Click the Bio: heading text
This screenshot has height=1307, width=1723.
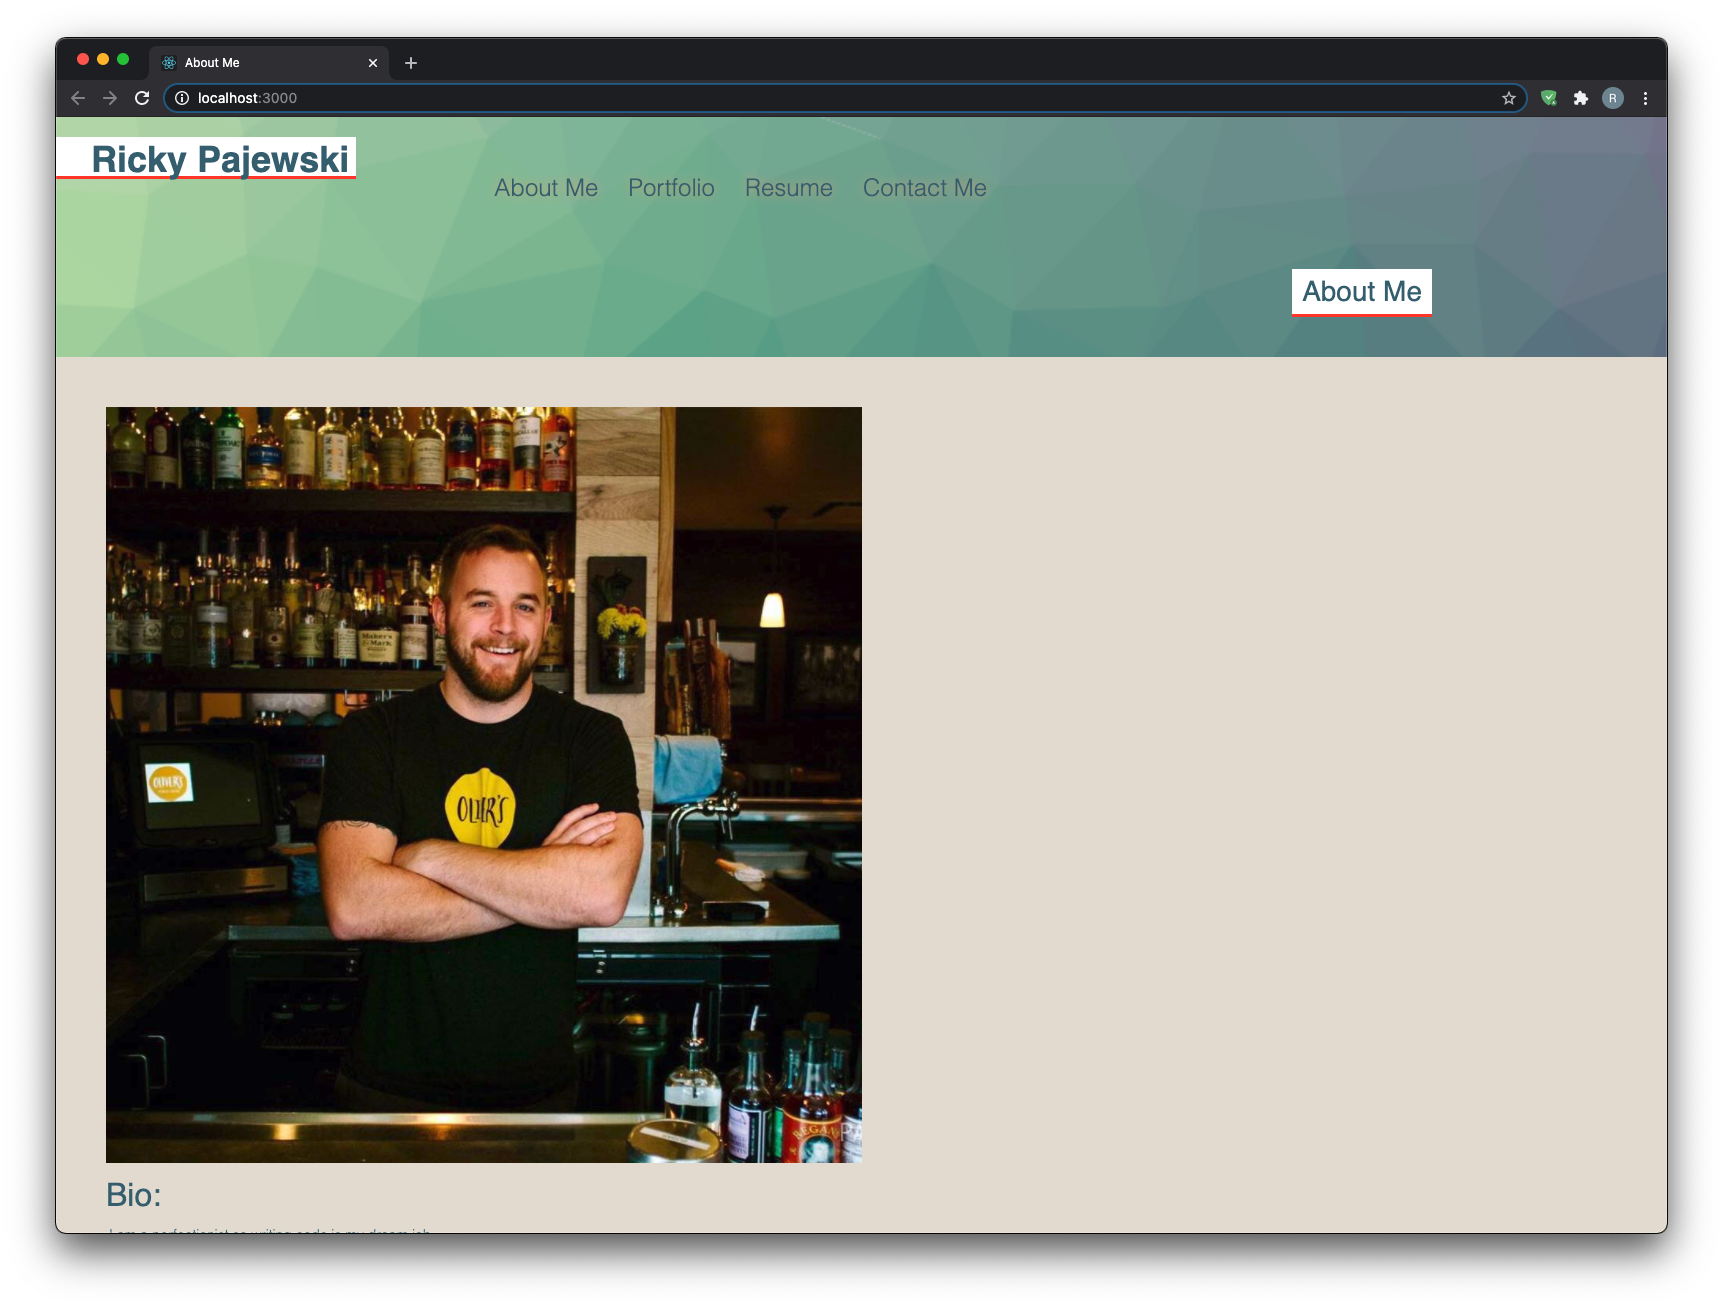[134, 1195]
